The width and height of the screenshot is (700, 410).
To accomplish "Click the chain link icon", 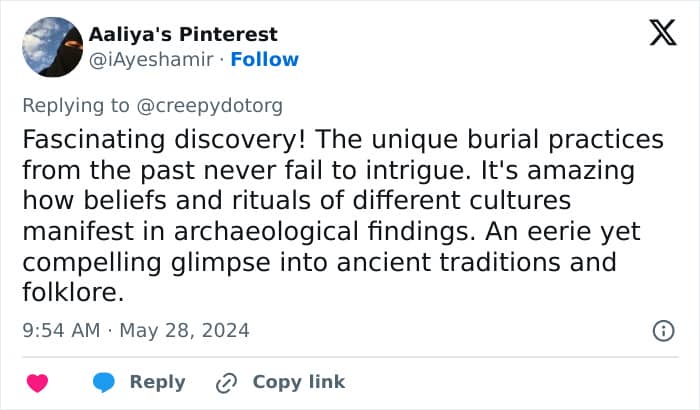I will click(226, 383).
